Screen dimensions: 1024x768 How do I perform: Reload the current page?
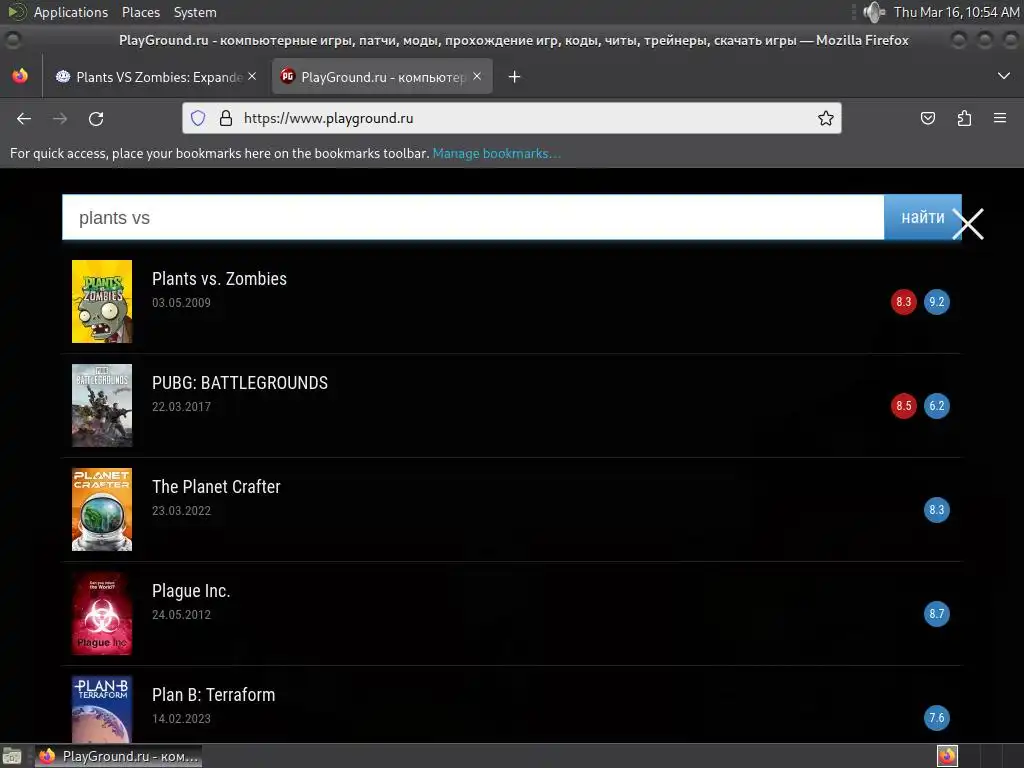pos(96,118)
